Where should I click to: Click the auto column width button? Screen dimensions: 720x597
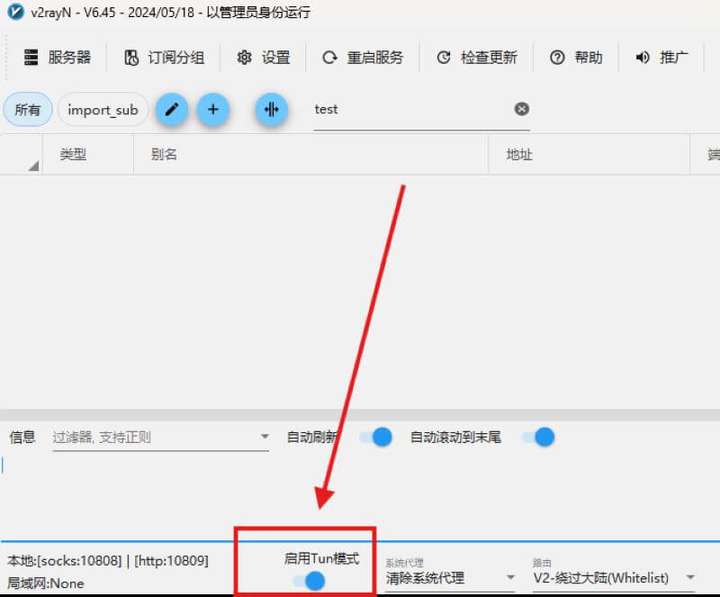point(271,109)
